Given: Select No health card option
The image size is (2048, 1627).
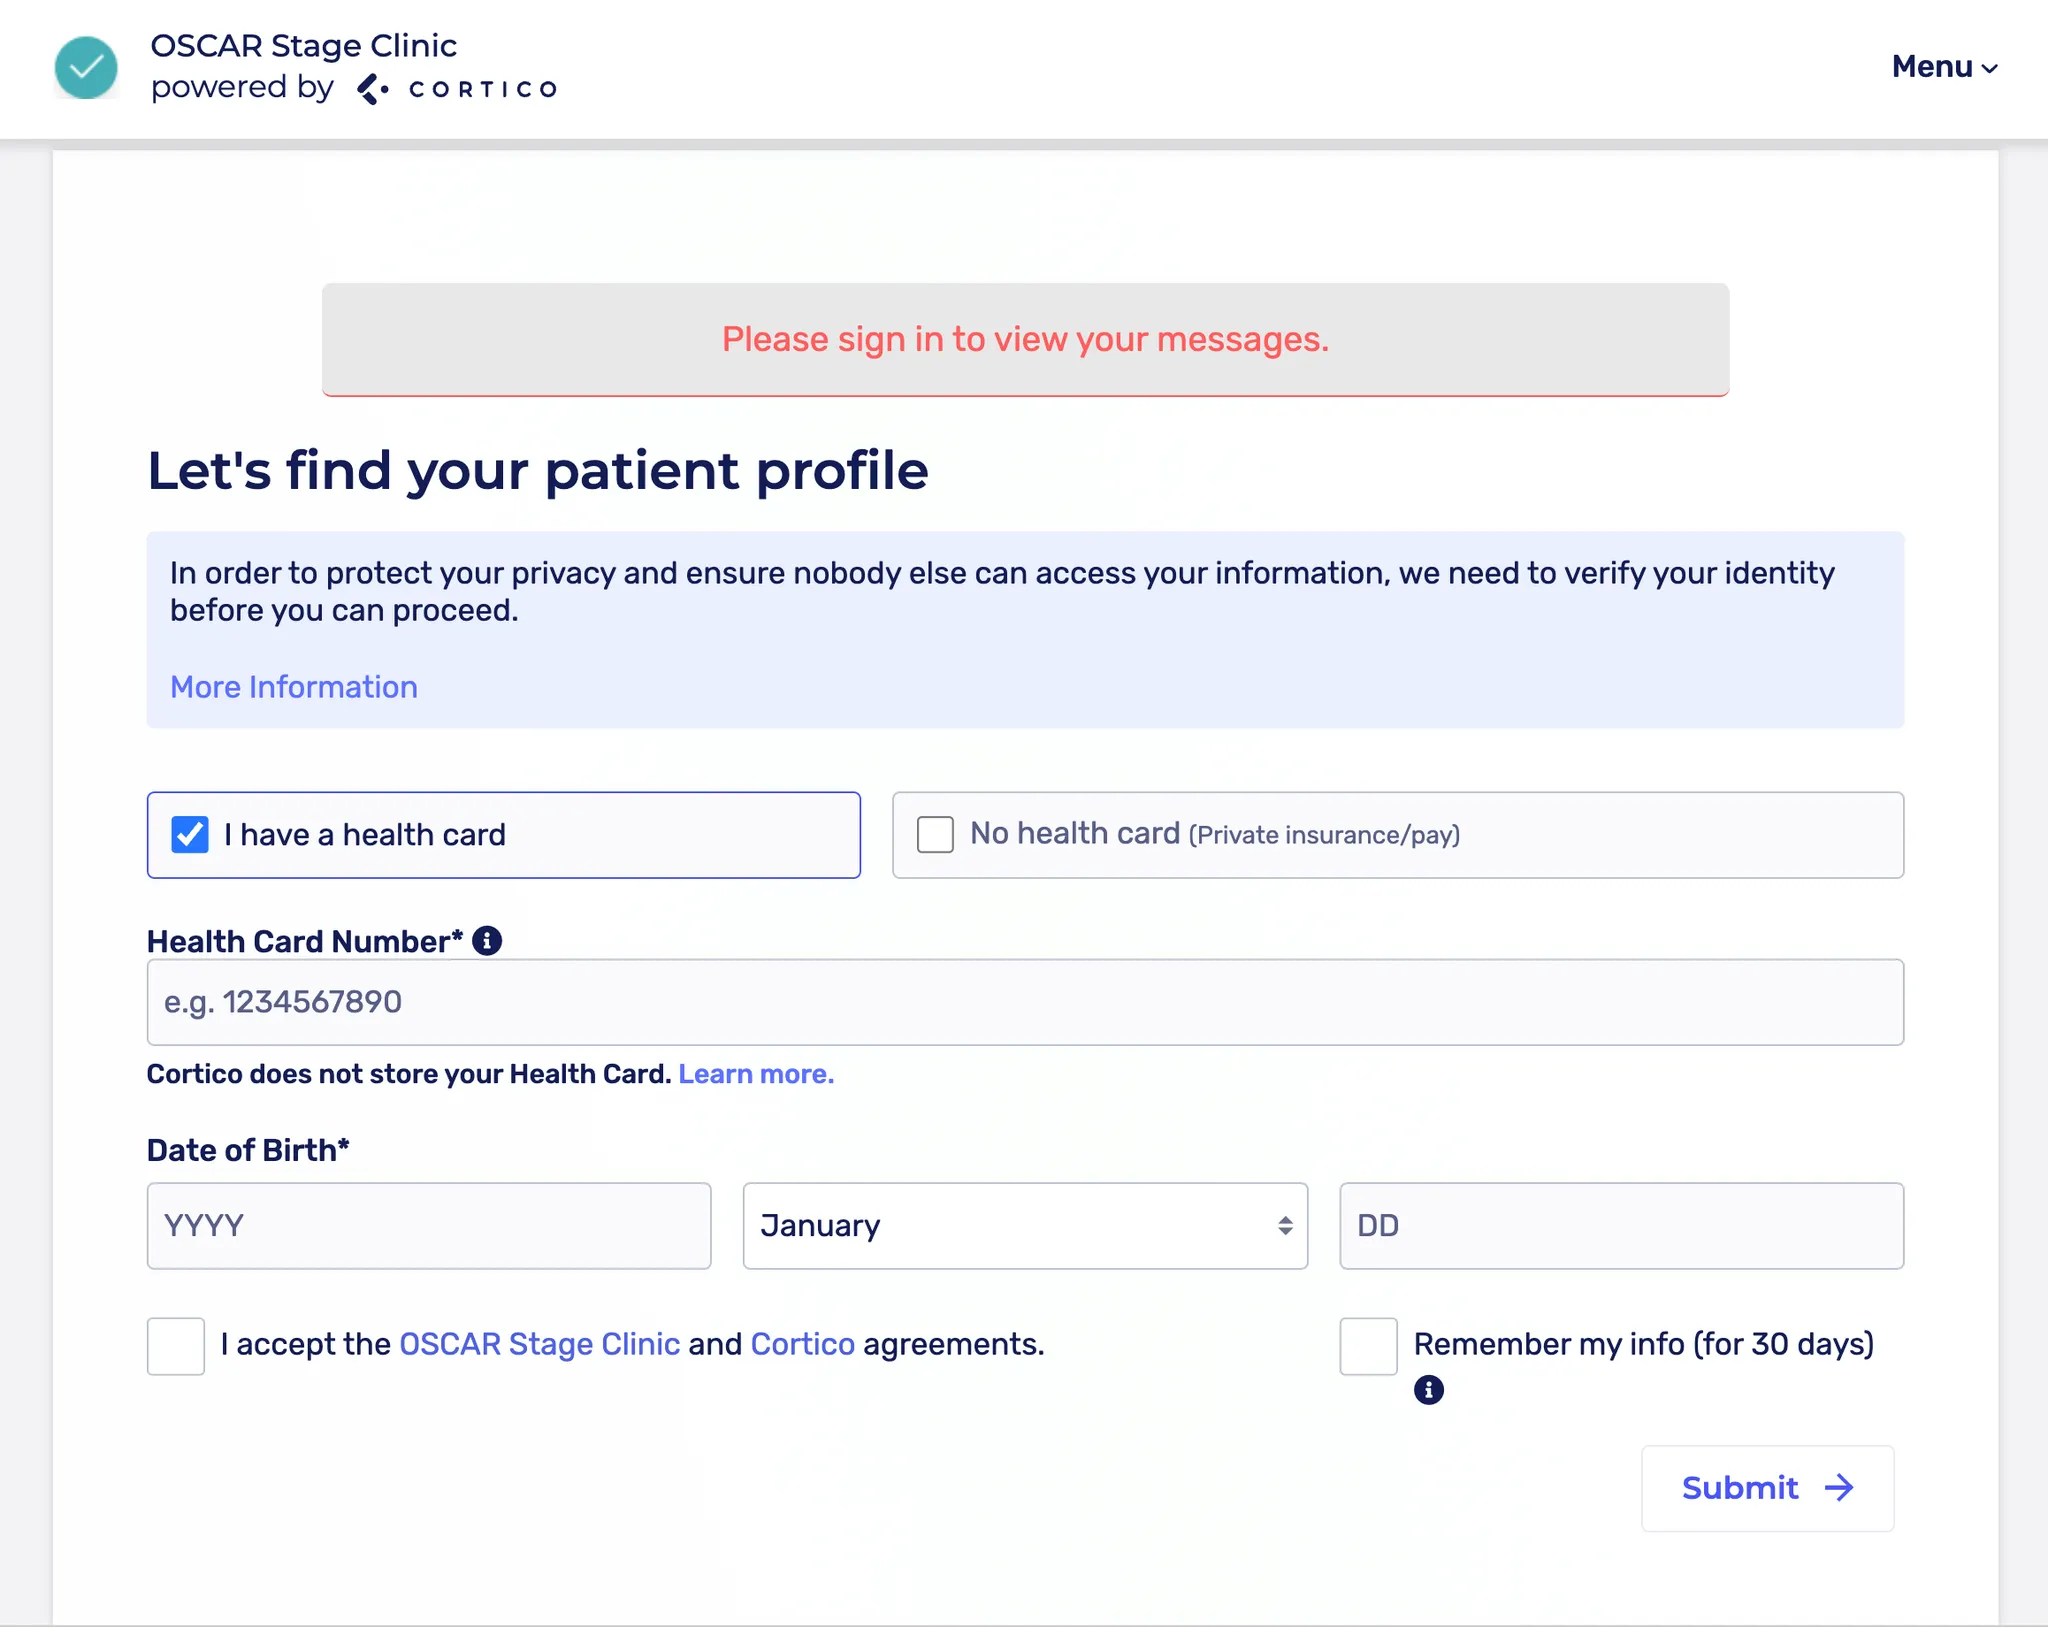Looking at the screenshot, I should [936, 835].
